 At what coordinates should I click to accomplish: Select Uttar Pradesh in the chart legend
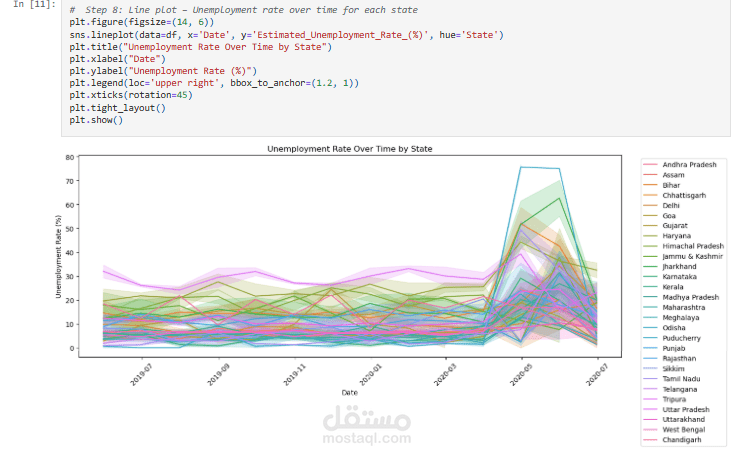[x=686, y=410]
